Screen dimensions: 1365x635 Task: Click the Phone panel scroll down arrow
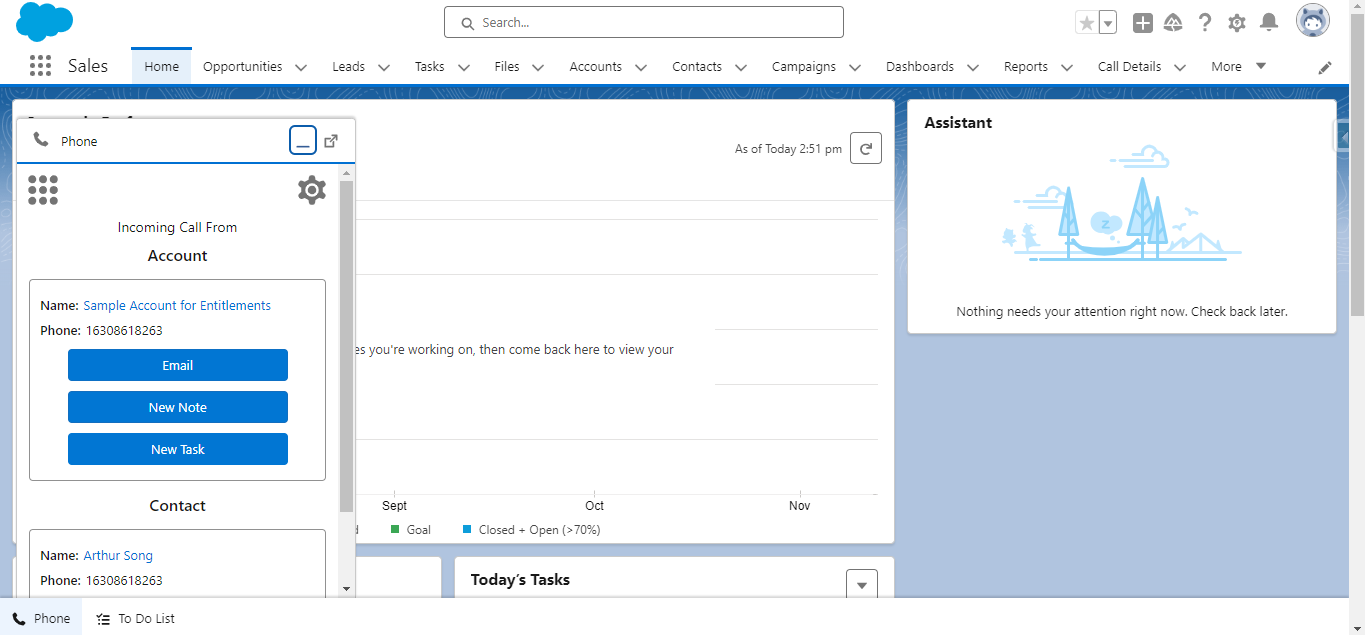(x=347, y=589)
